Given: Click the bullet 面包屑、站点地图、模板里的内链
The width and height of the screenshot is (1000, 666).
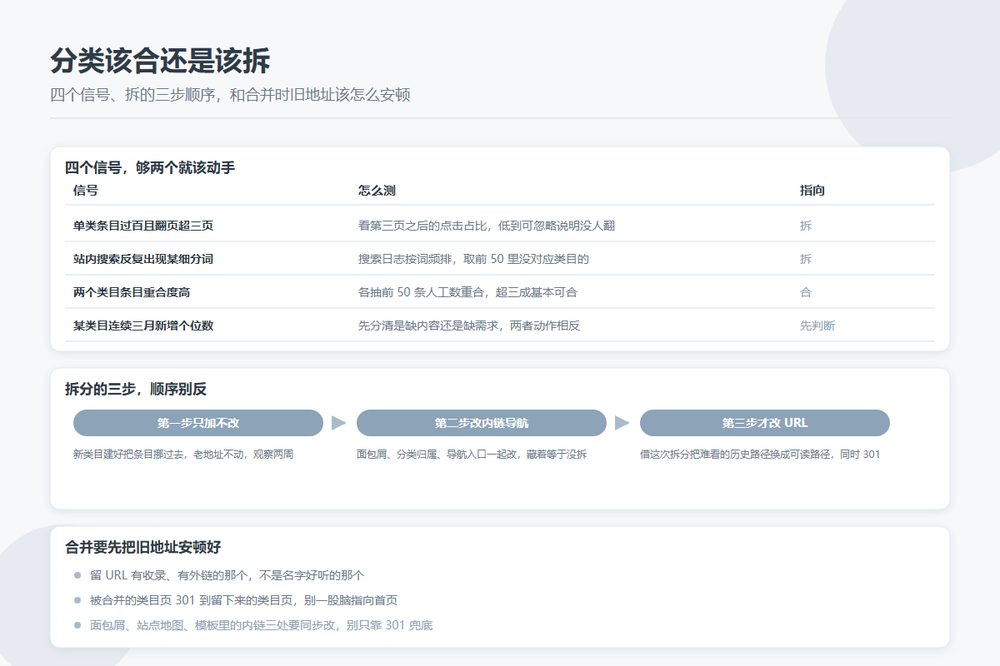Looking at the screenshot, I should (261, 625).
